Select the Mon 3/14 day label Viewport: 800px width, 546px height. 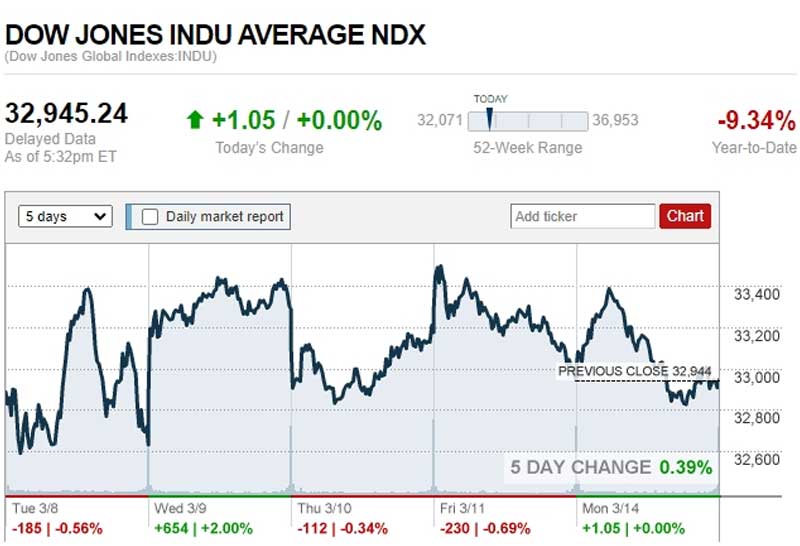(x=609, y=508)
